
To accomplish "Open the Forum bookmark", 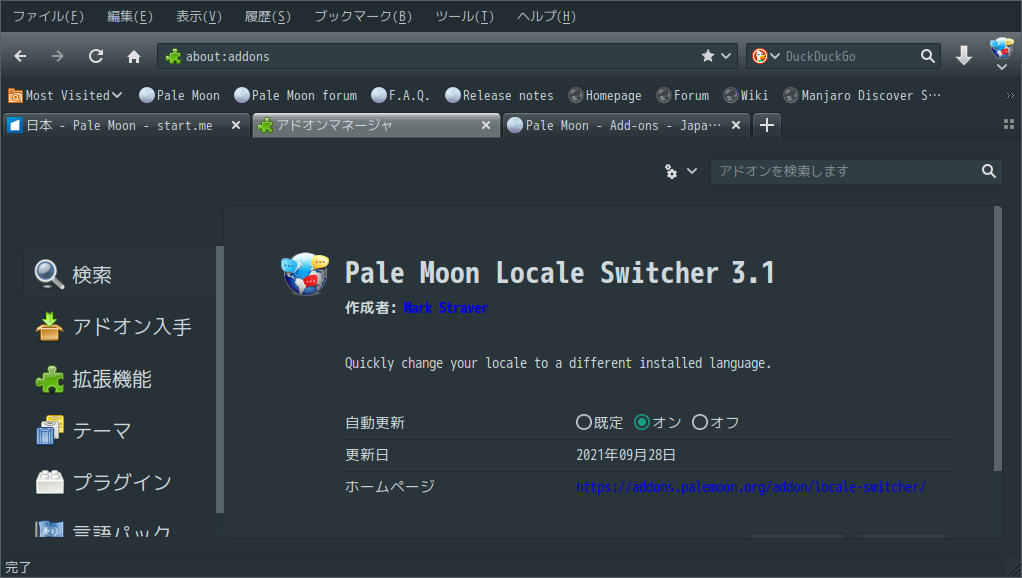I will click(x=682, y=96).
